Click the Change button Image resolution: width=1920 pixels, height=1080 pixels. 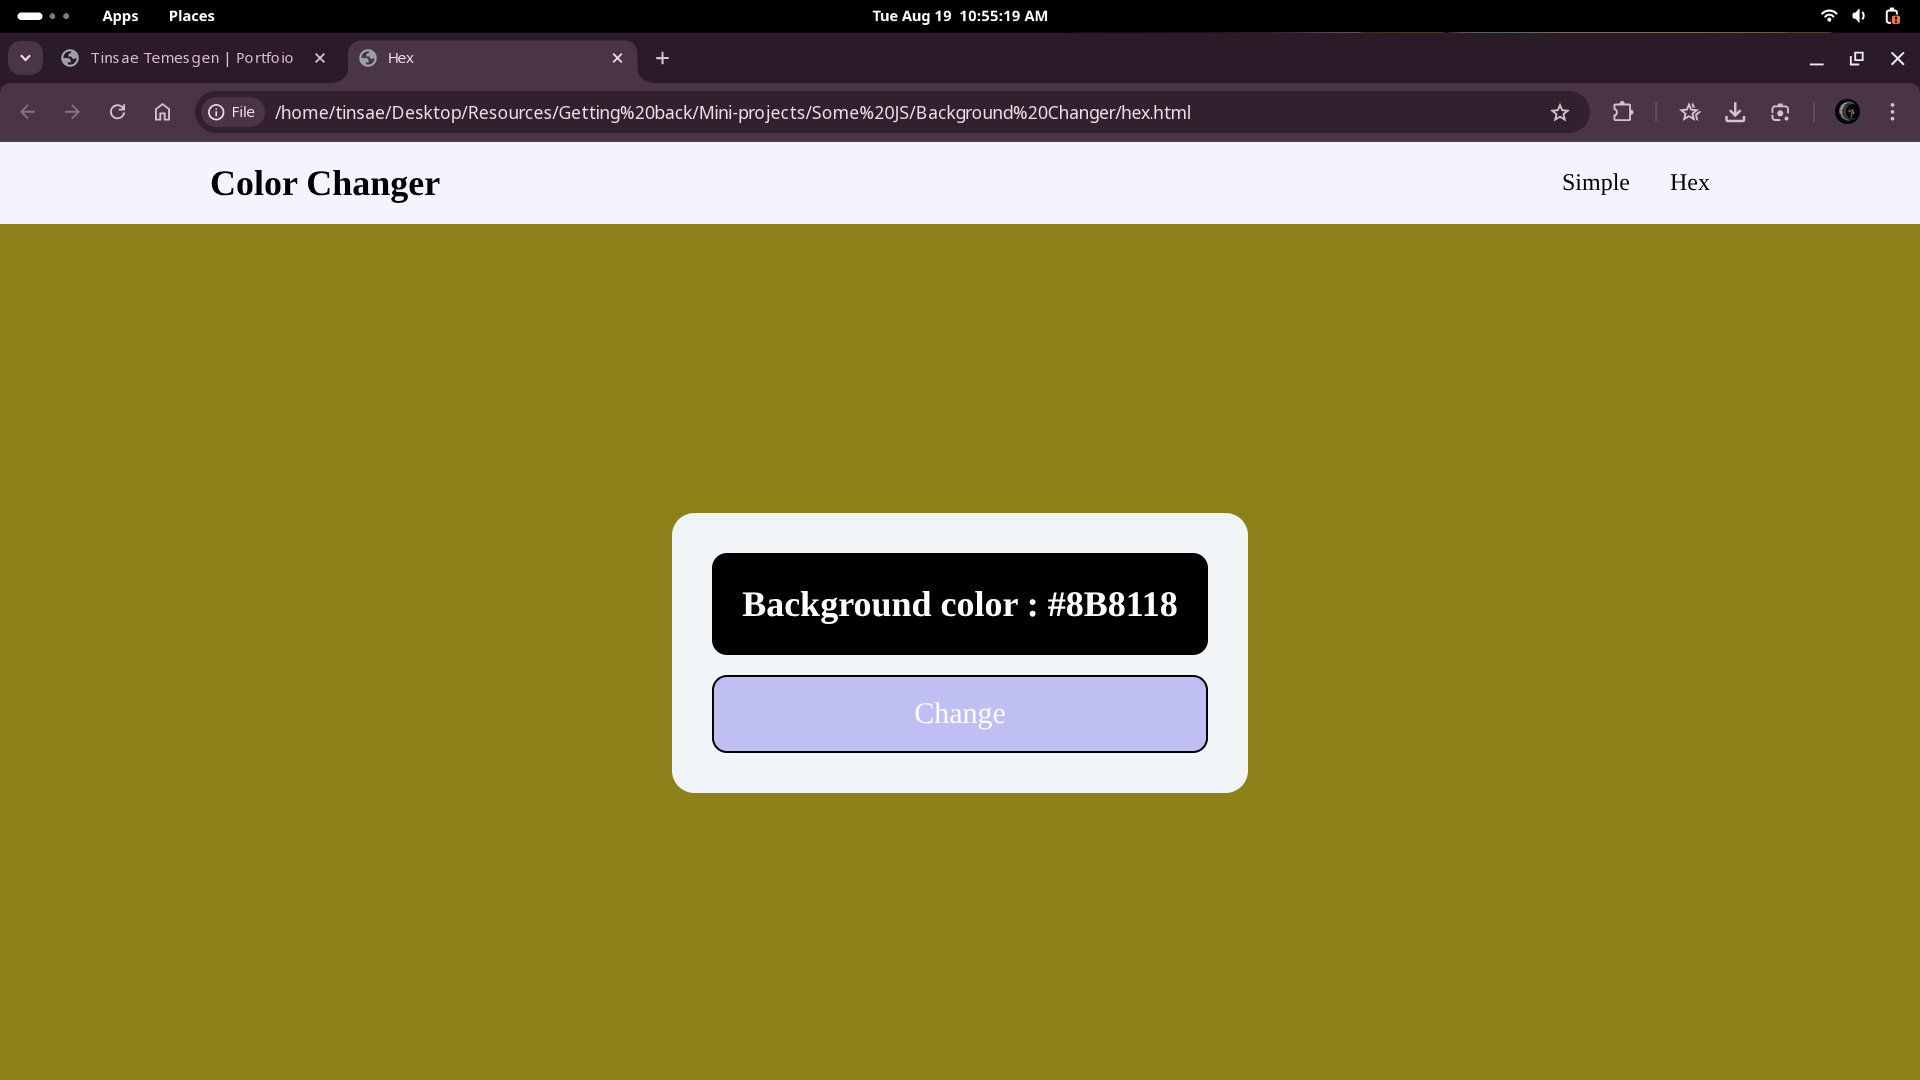960,714
